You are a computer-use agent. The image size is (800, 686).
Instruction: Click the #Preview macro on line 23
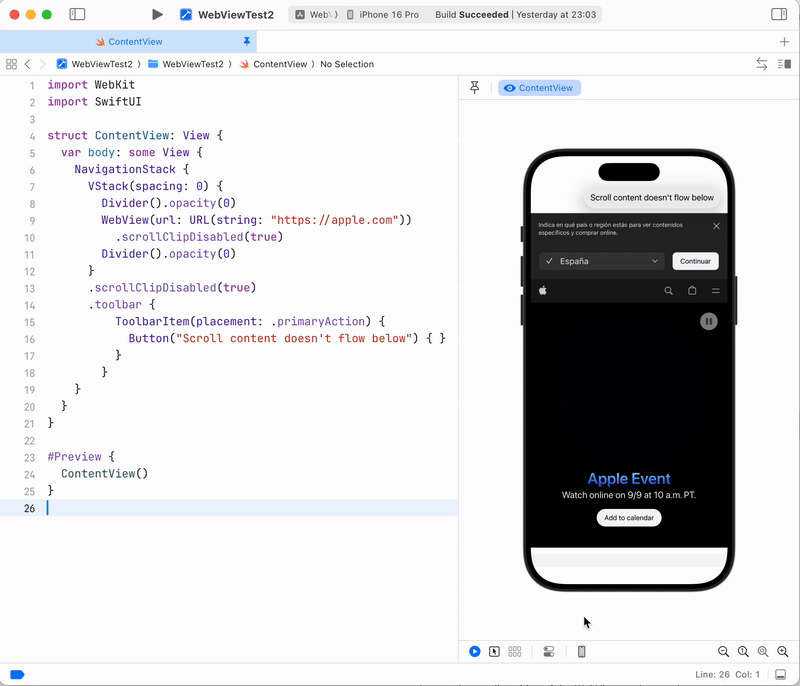click(74, 456)
